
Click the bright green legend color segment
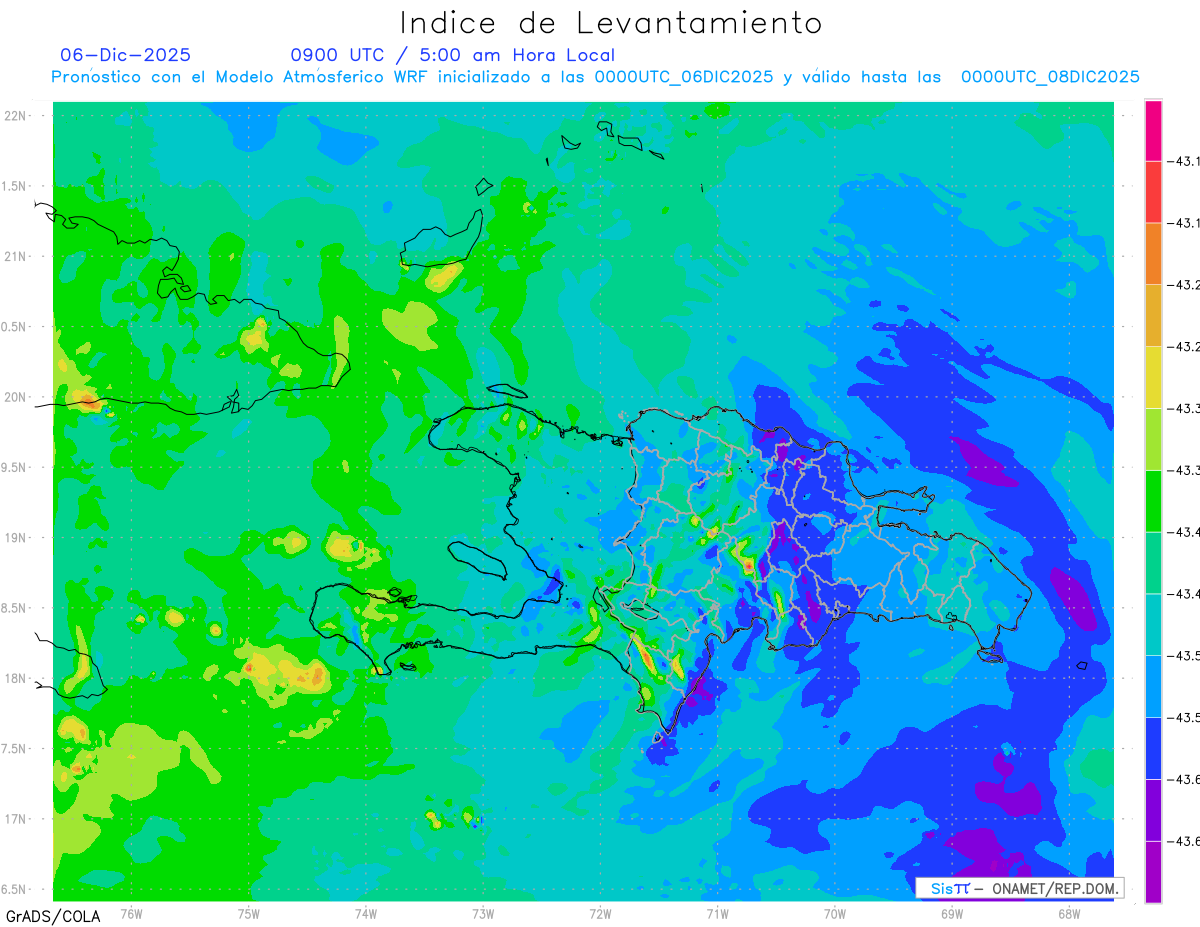[1153, 501]
